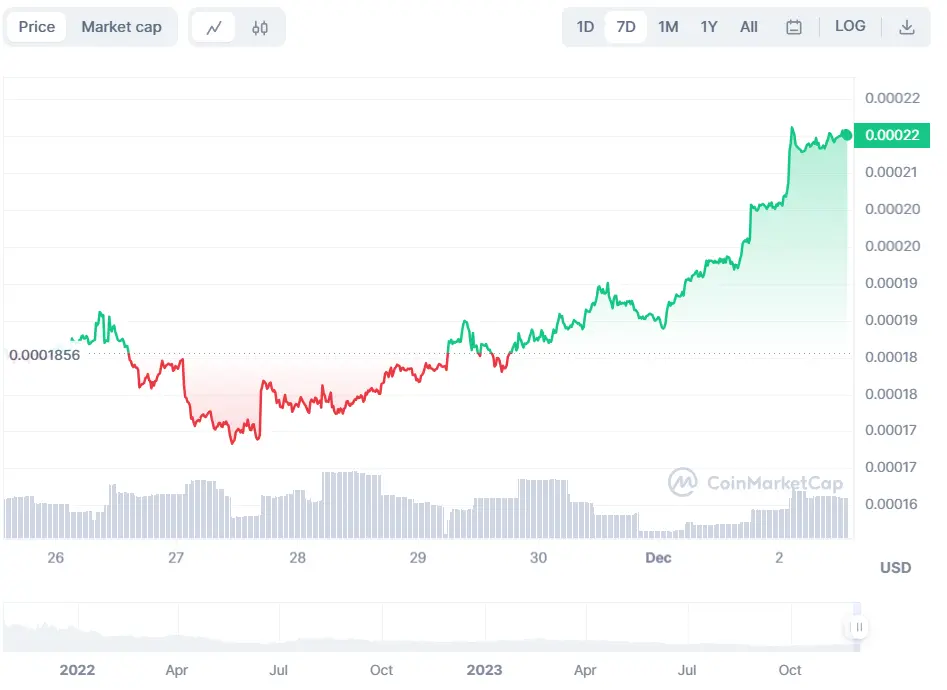Click the 2023 marker on the overview timeline

(x=484, y=670)
